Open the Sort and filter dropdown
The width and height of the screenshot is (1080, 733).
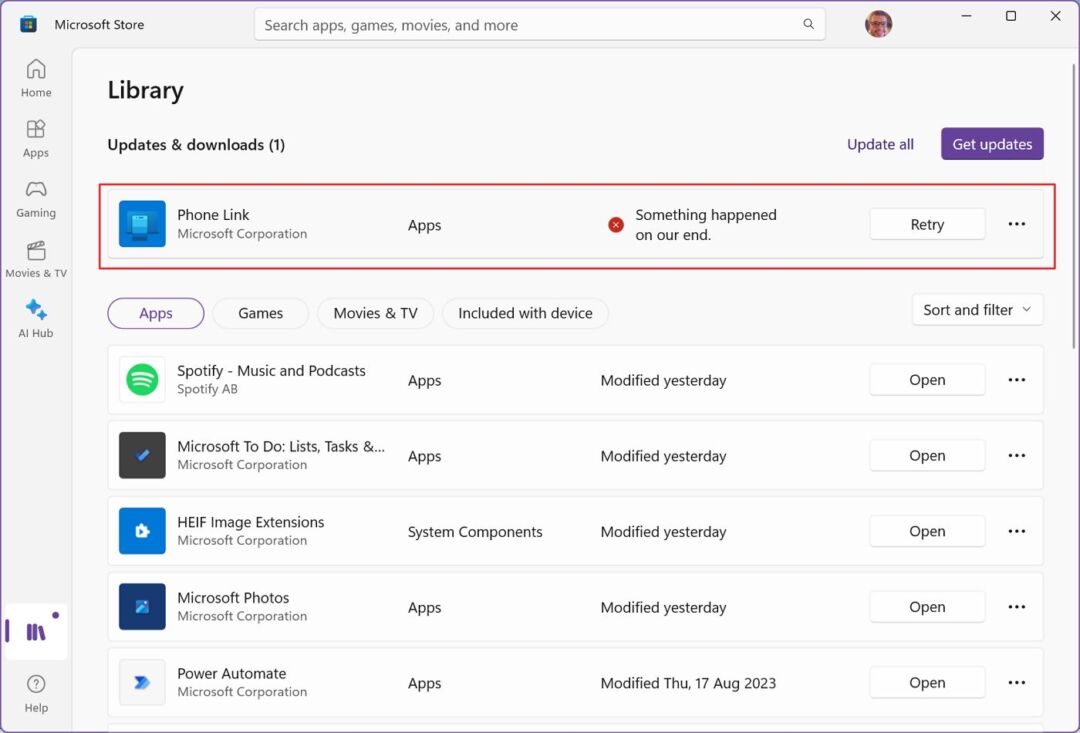[977, 310]
